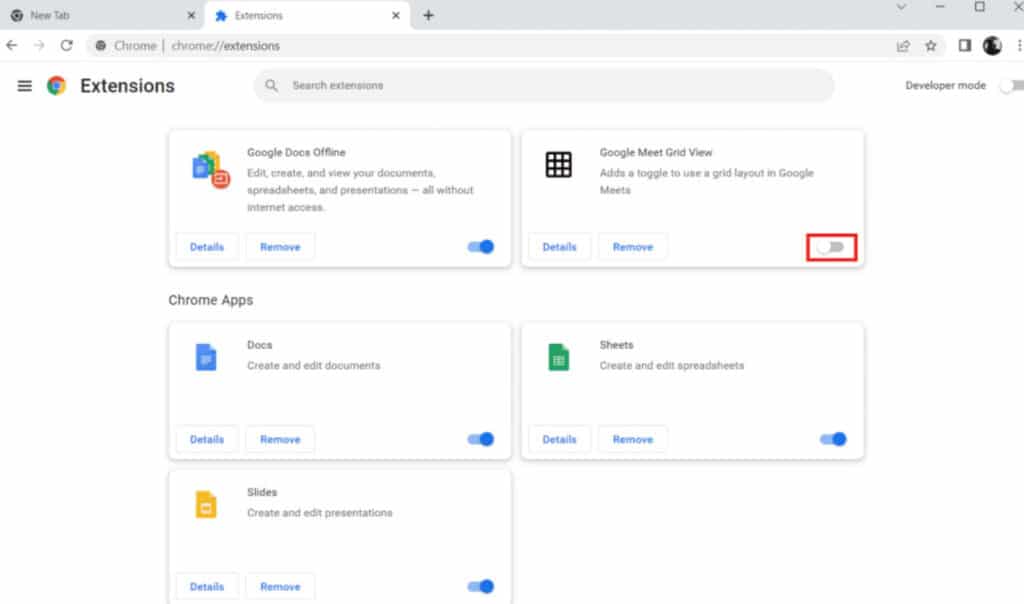This screenshot has width=1024, height=604.
Task: Turn on Developer mode switch
Action: point(1010,86)
